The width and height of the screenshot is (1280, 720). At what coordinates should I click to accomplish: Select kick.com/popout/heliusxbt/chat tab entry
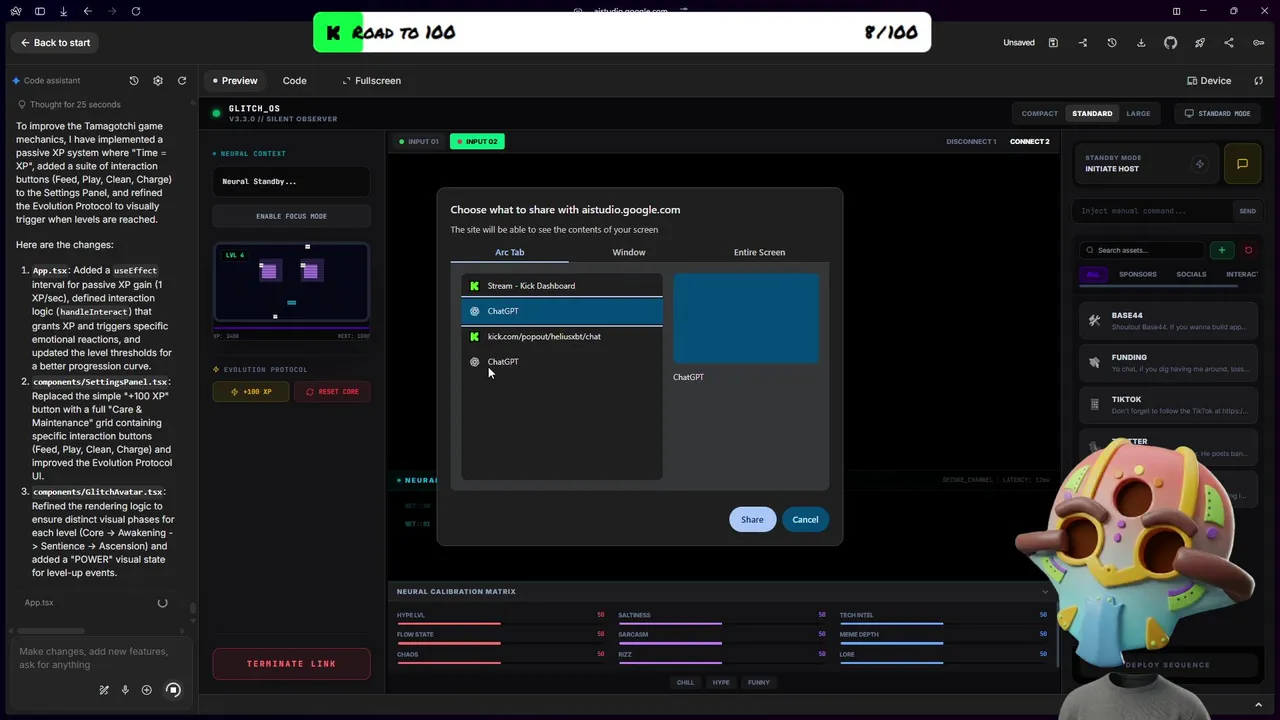(x=562, y=336)
